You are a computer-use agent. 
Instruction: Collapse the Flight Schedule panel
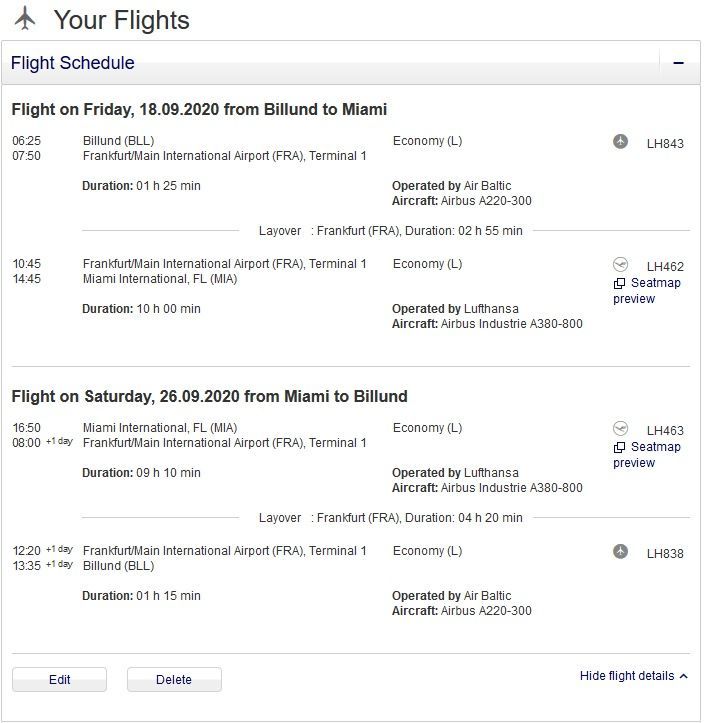click(x=678, y=63)
